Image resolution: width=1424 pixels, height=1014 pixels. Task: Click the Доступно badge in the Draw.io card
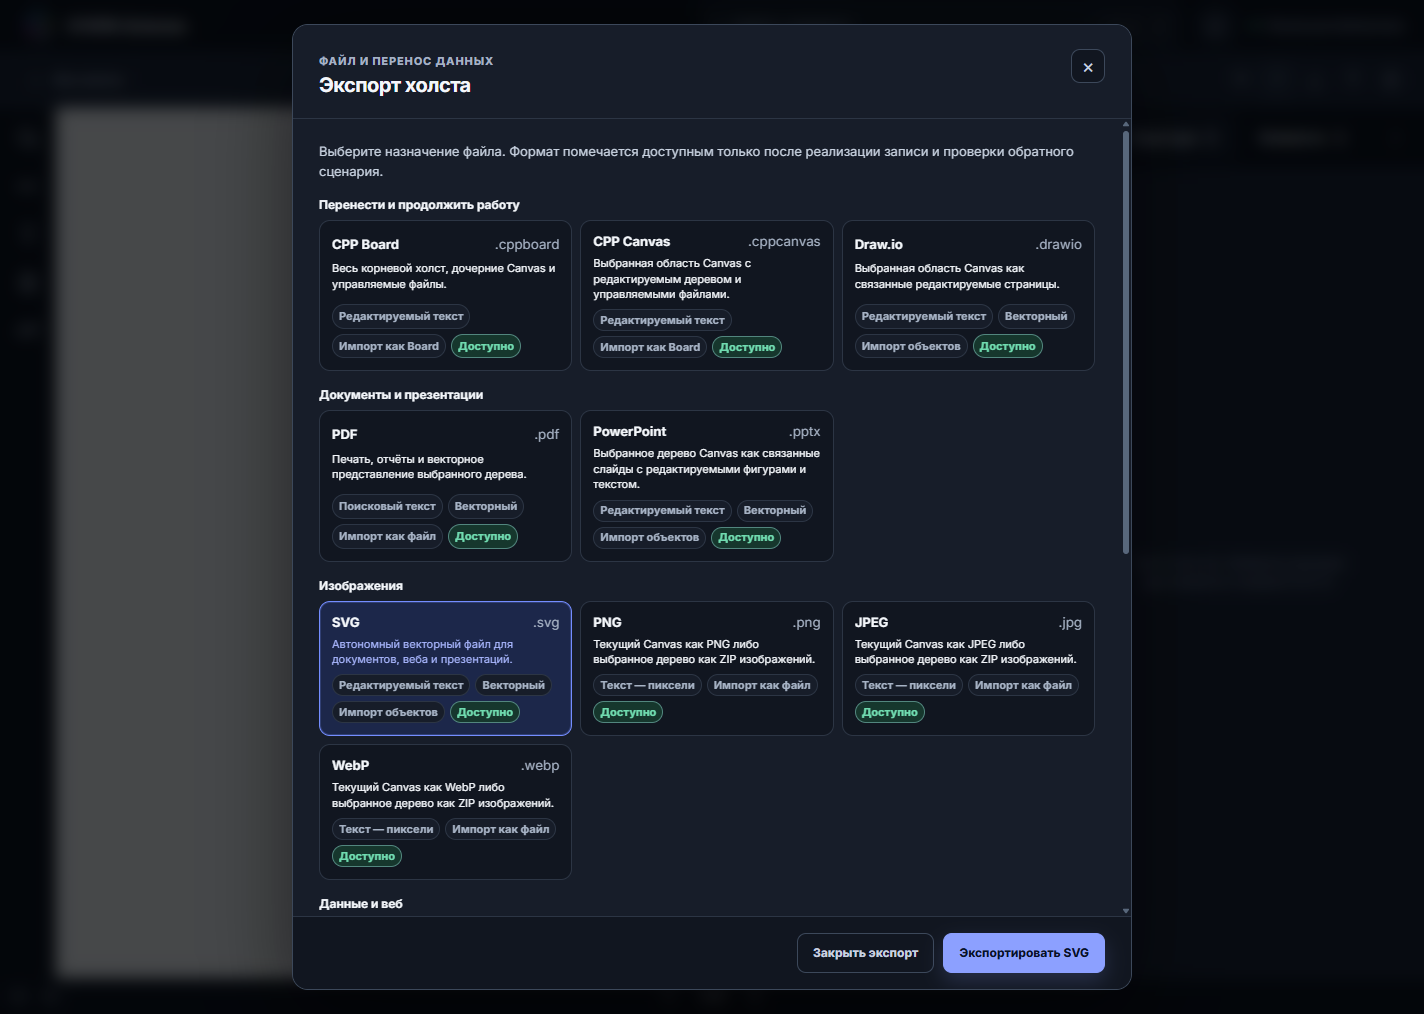[1007, 346]
